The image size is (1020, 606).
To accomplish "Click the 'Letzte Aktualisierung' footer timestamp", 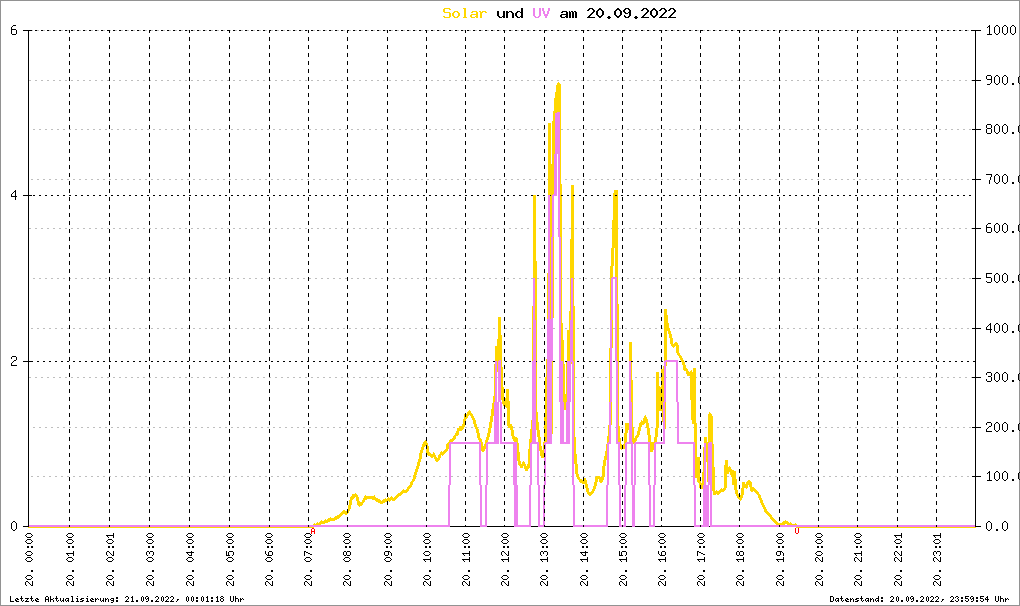I will (126, 599).
